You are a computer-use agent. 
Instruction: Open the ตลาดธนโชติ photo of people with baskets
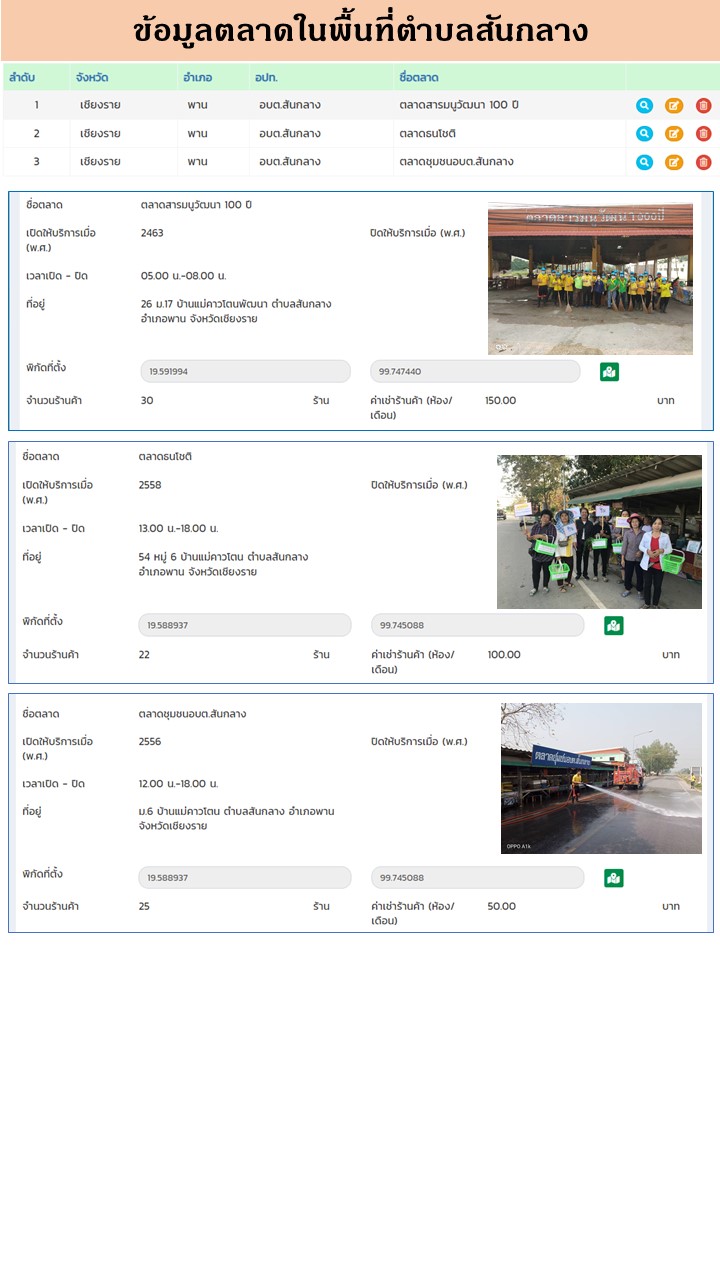coord(599,532)
